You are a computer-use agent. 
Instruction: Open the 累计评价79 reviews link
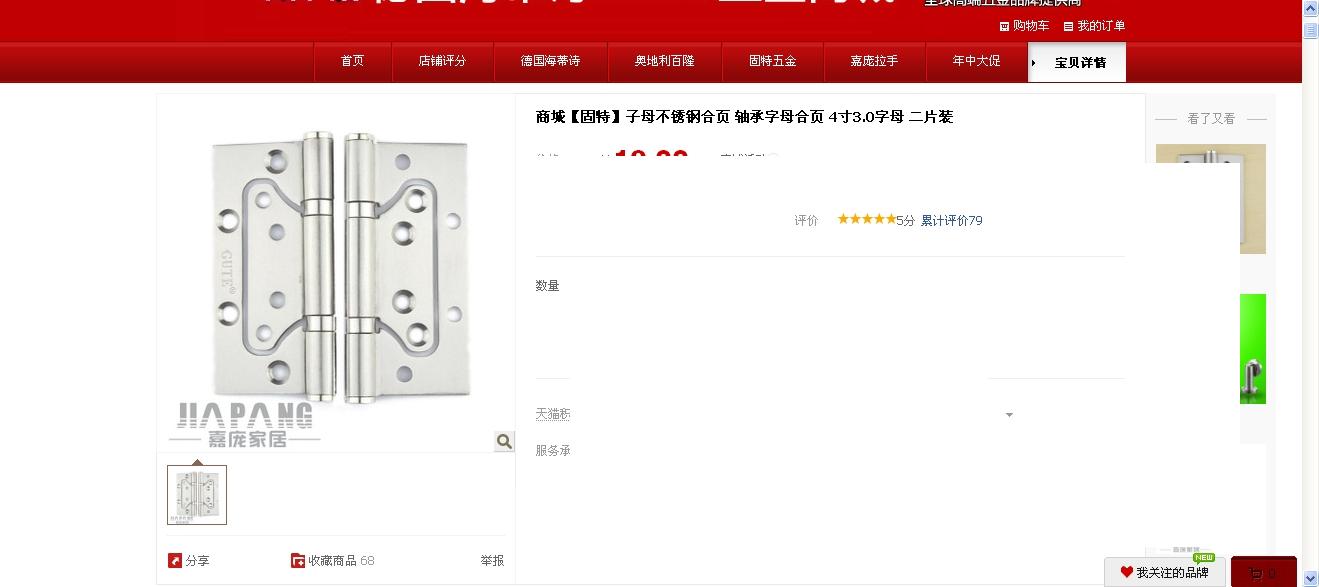(x=951, y=220)
